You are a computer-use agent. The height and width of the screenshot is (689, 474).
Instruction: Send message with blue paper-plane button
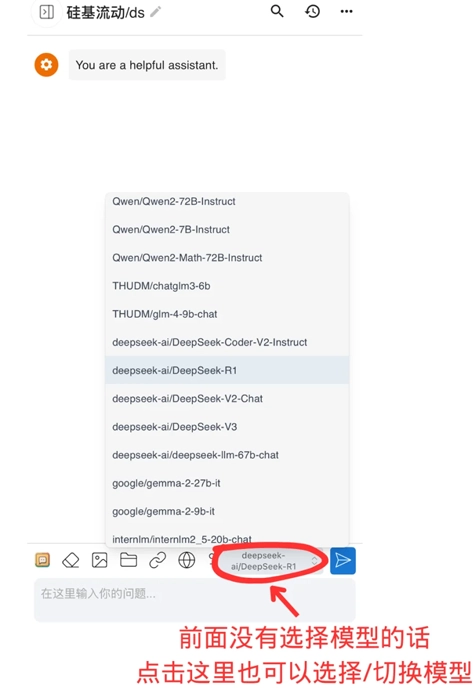pos(343,561)
